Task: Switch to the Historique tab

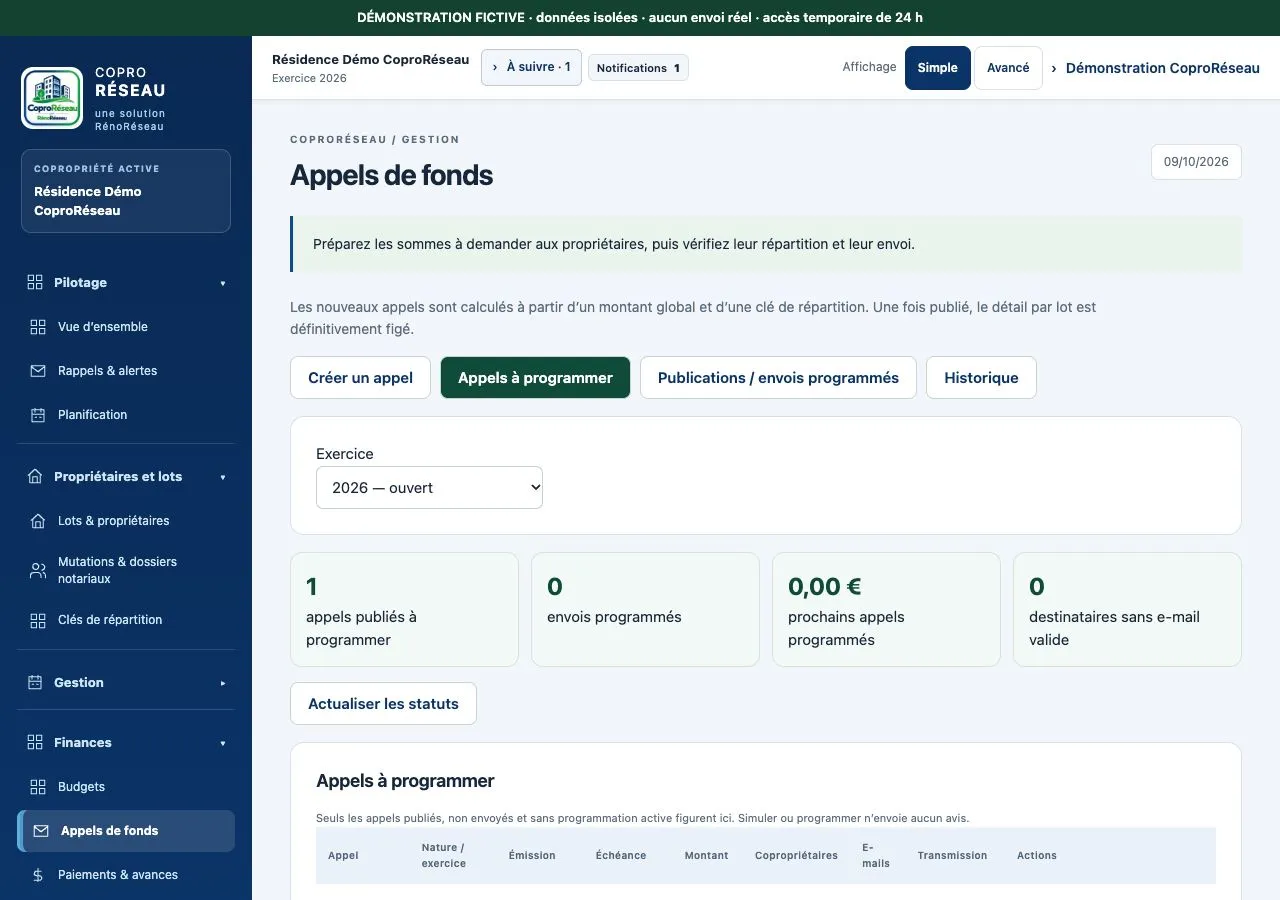Action: [981, 378]
